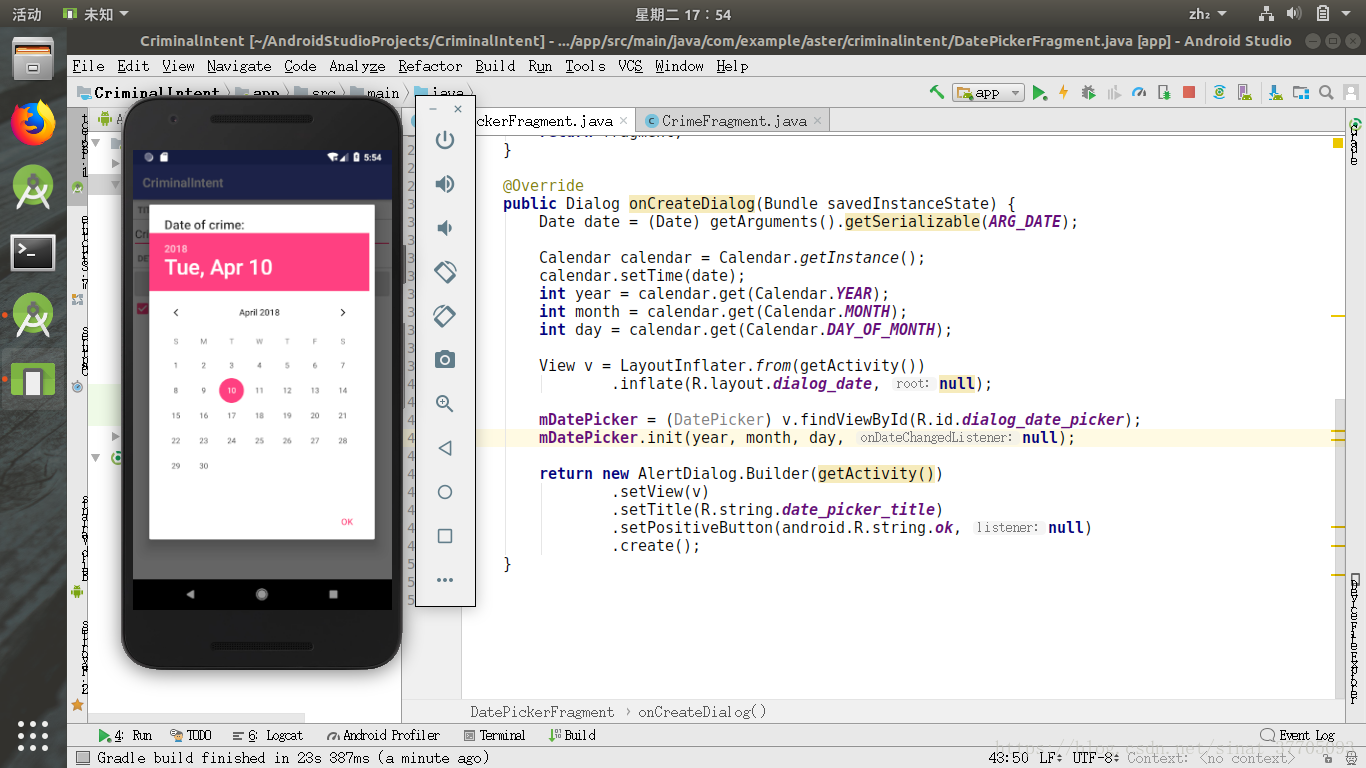Open the VCS menu
The image size is (1366, 768).
click(x=630, y=66)
